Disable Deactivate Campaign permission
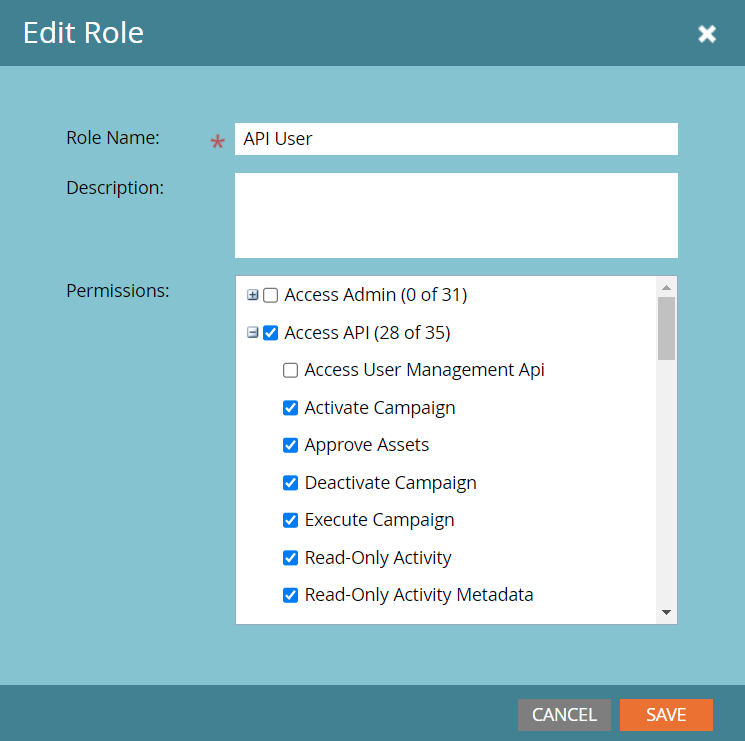 290,483
